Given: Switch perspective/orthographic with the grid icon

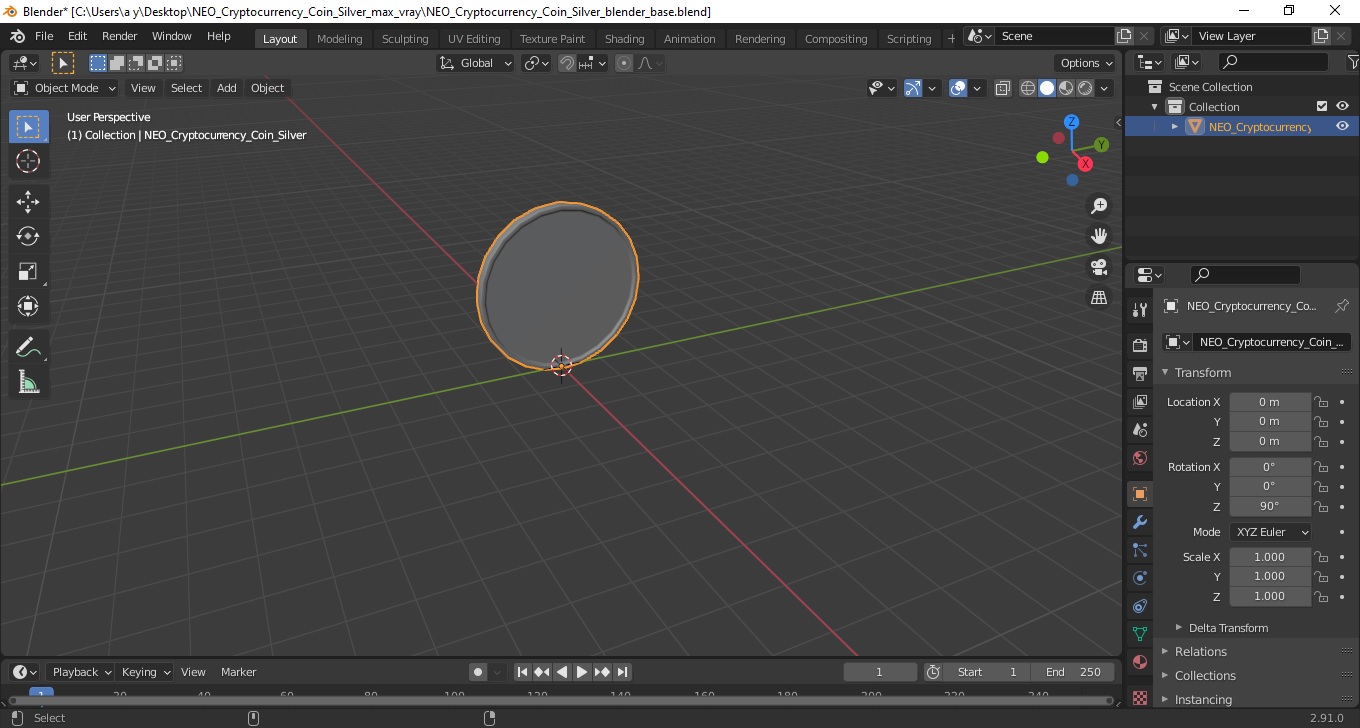Looking at the screenshot, I should pyautogui.click(x=1099, y=298).
